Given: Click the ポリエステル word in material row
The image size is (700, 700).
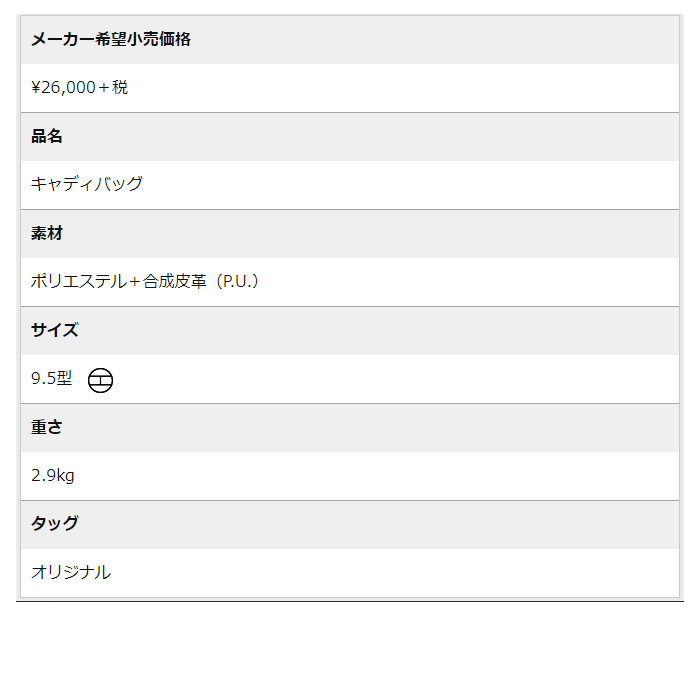Looking at the screenshot, I should [79, 281].
